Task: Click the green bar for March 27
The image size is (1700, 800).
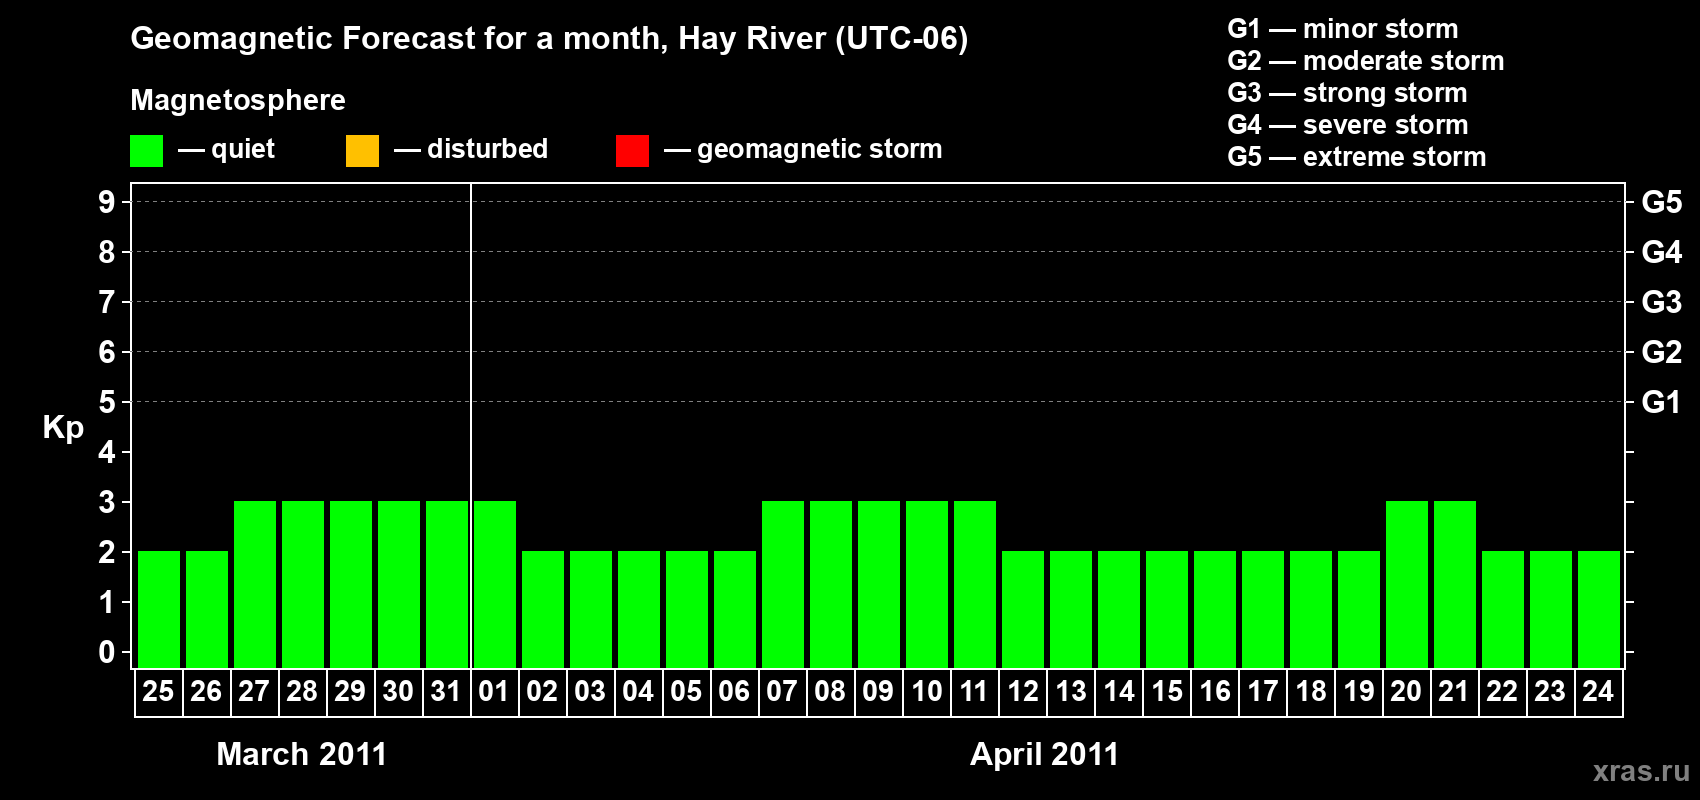Action: pos(255,584)
